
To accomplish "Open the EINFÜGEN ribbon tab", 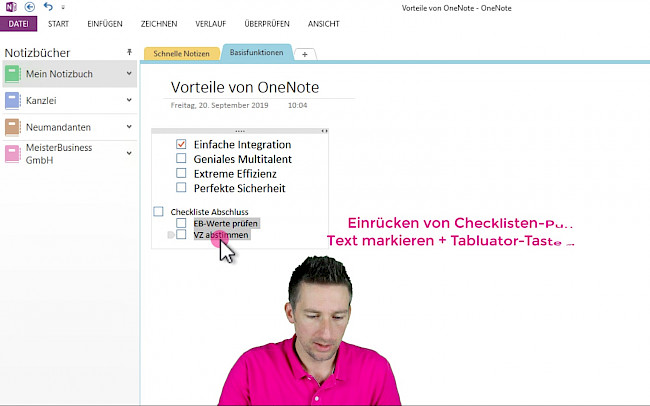I will 105,24.
